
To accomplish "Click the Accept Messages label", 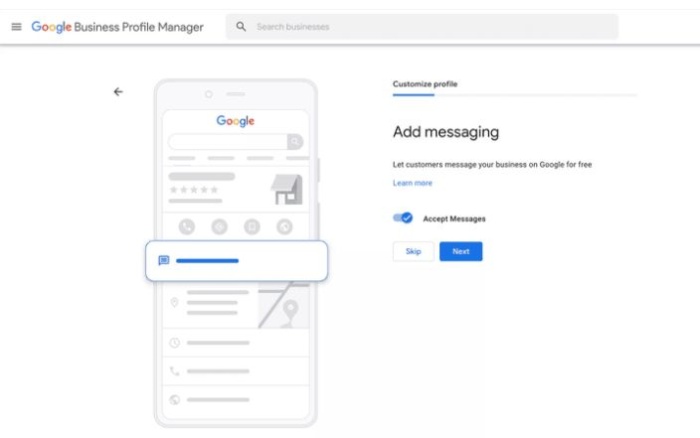I will point(454,219).
